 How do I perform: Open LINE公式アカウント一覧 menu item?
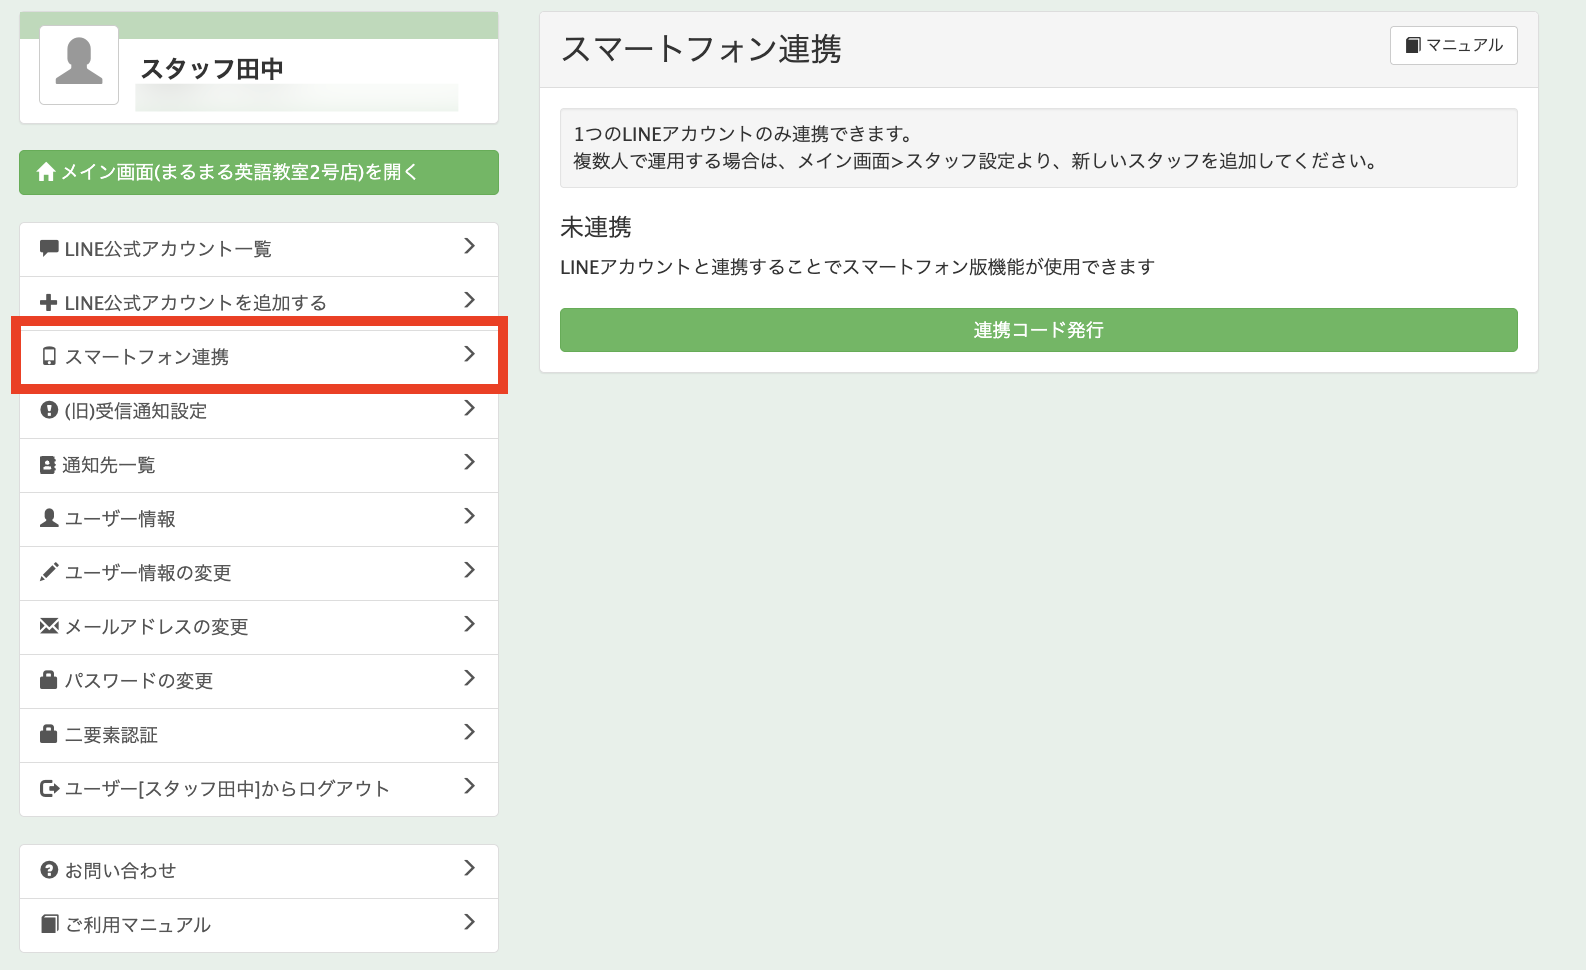tap(259, 249)
